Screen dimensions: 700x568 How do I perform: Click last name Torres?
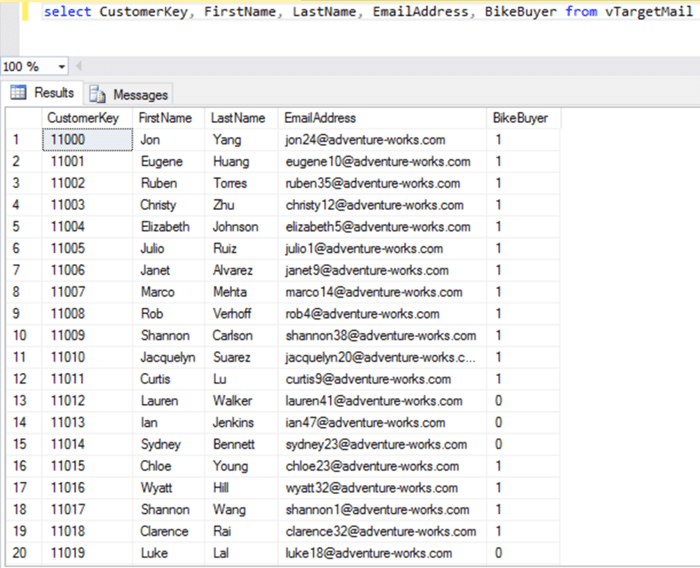[x=230, y=183]
